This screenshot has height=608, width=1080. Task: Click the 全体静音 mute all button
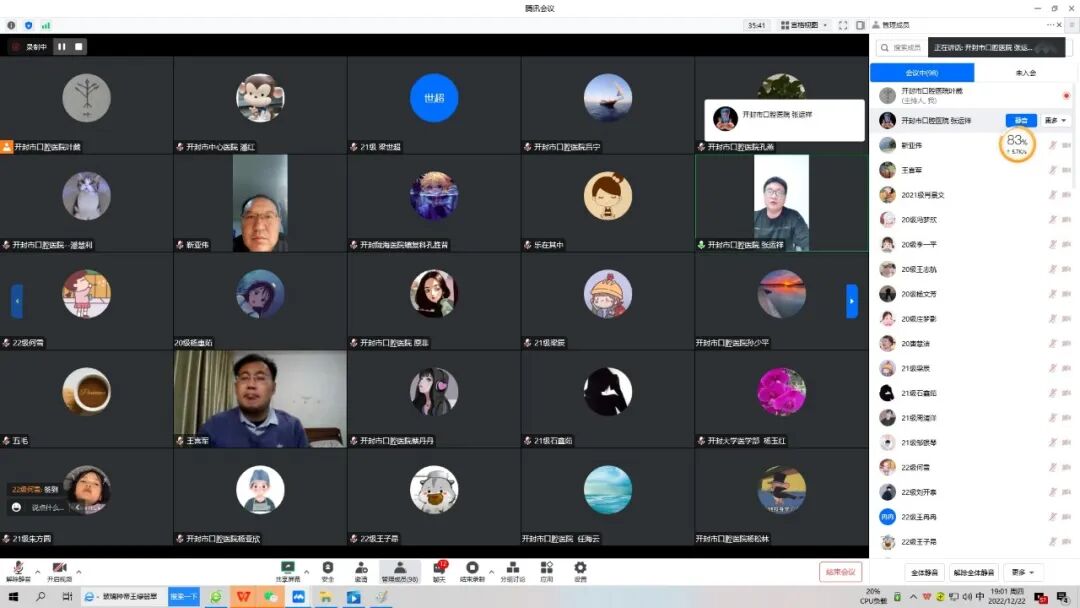pos(924,572)
